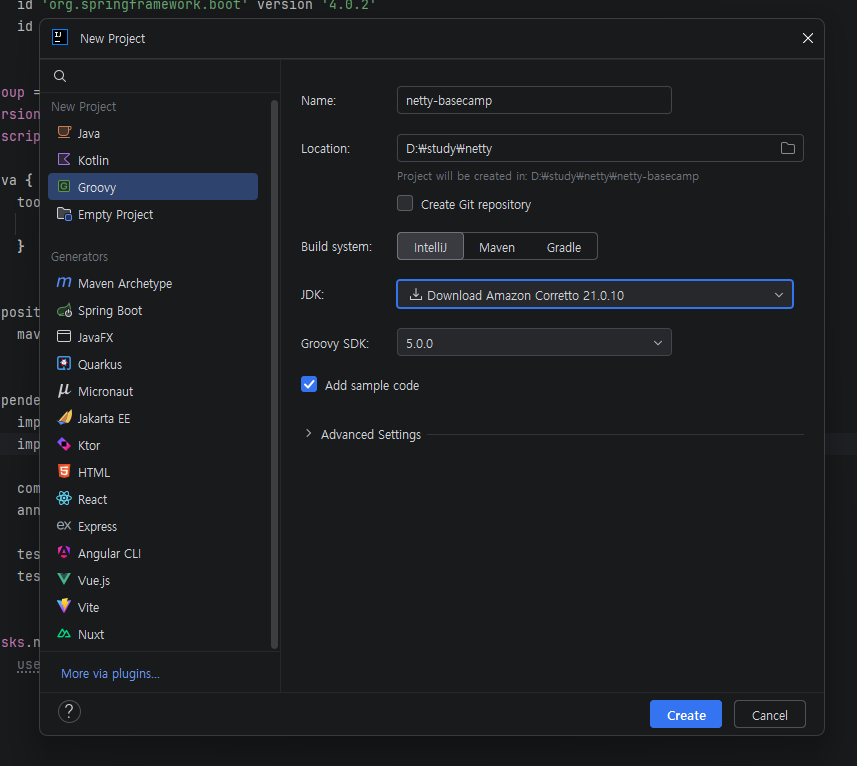Click the Cancel button
This screenshot has height=766, width=857.
click(x=770, y=714)
